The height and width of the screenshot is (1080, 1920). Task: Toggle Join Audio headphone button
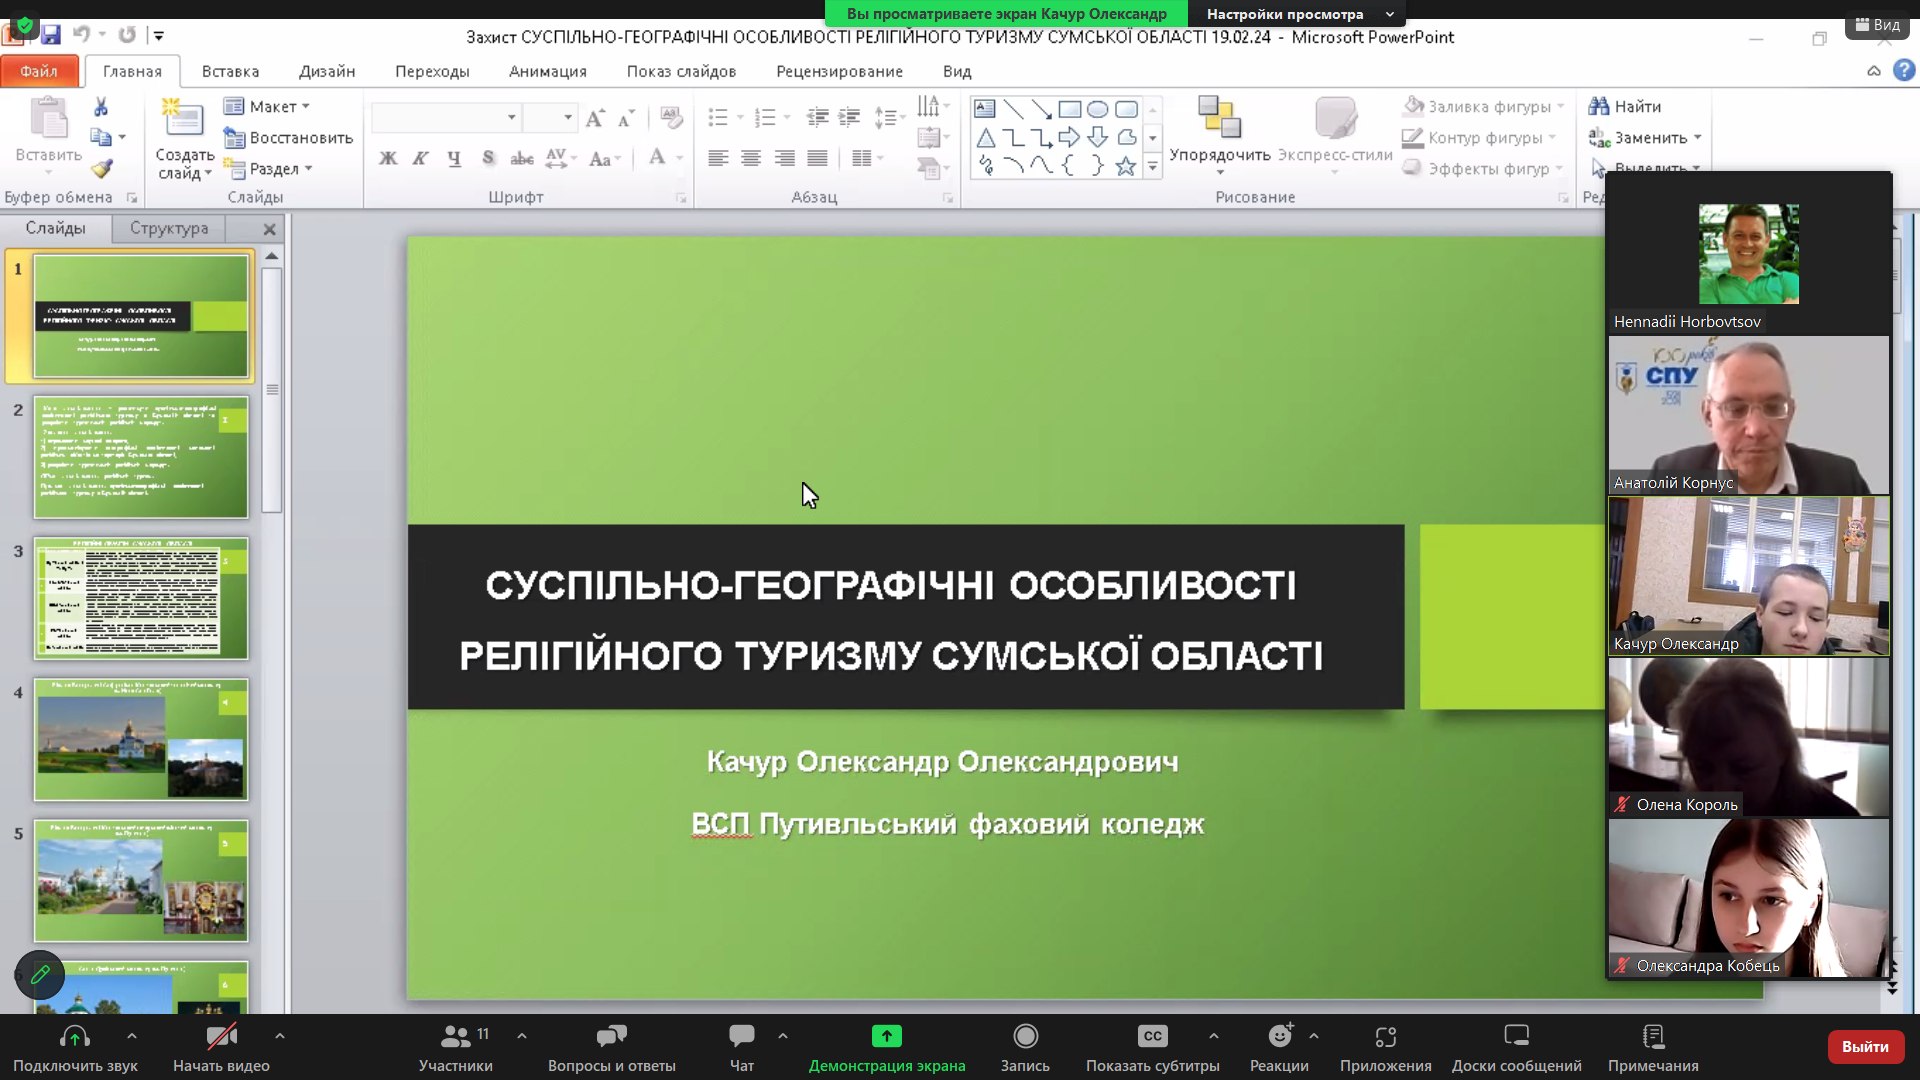[75, 1036]
